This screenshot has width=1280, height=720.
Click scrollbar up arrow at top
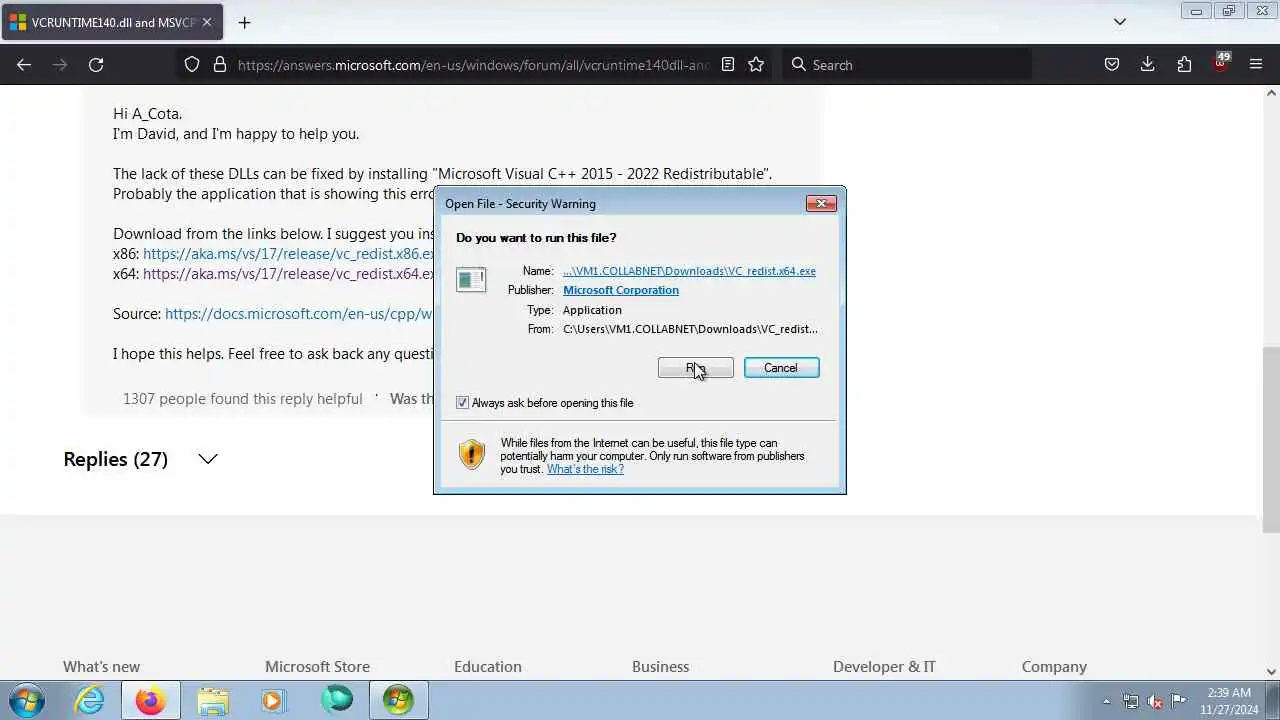(1271, 93)
